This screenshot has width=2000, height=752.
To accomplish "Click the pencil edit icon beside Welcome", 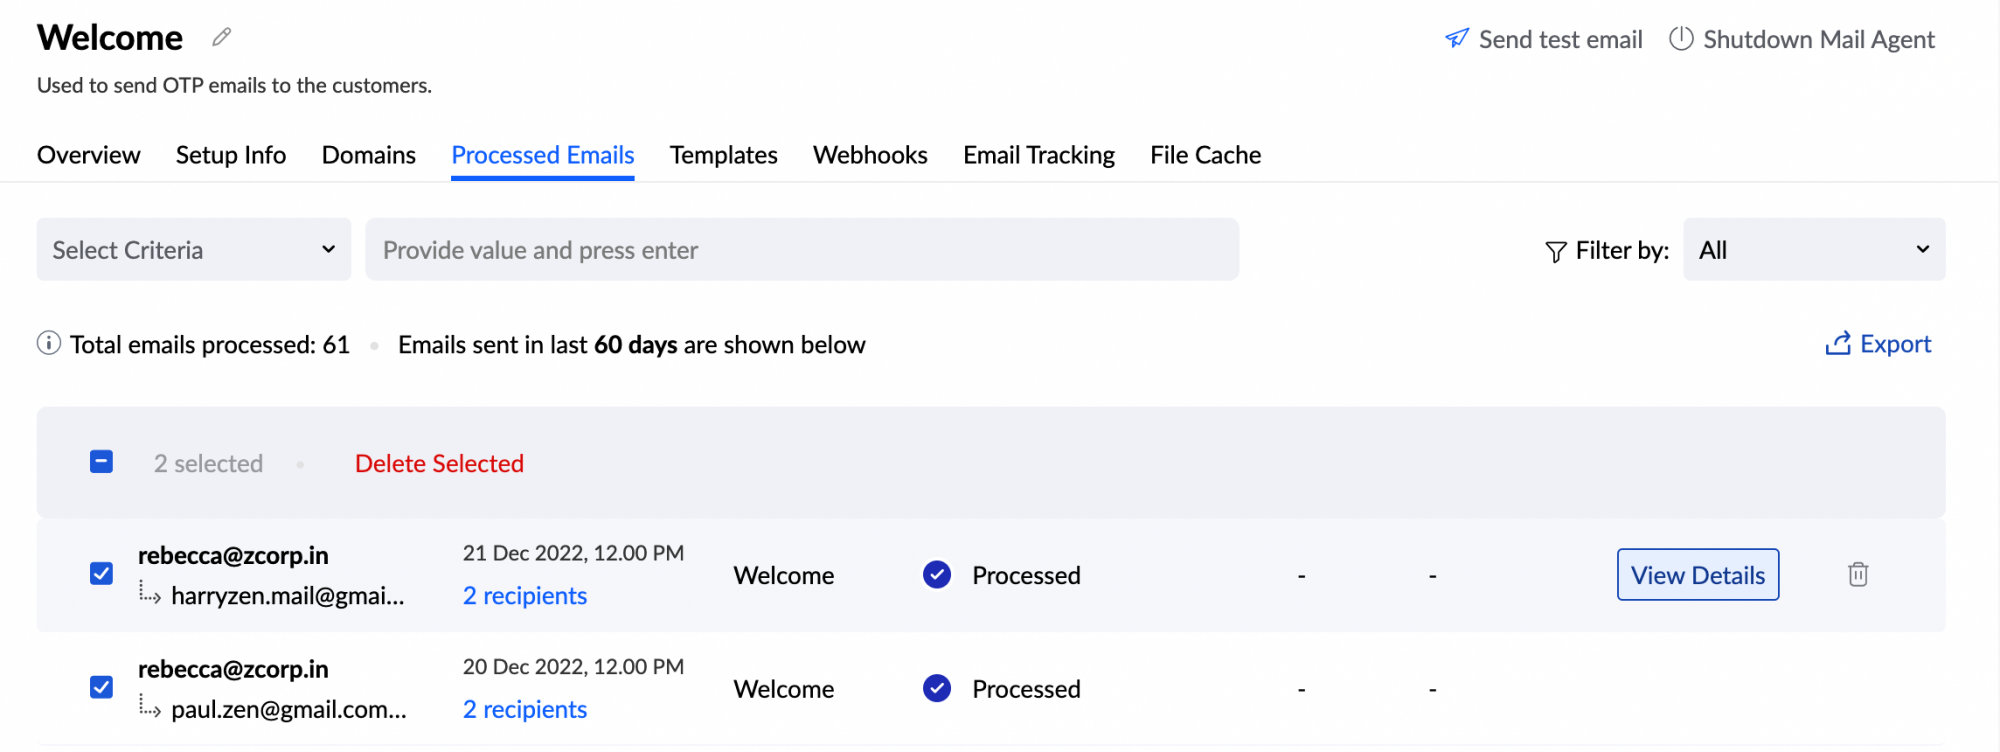I will pos(222,37).
